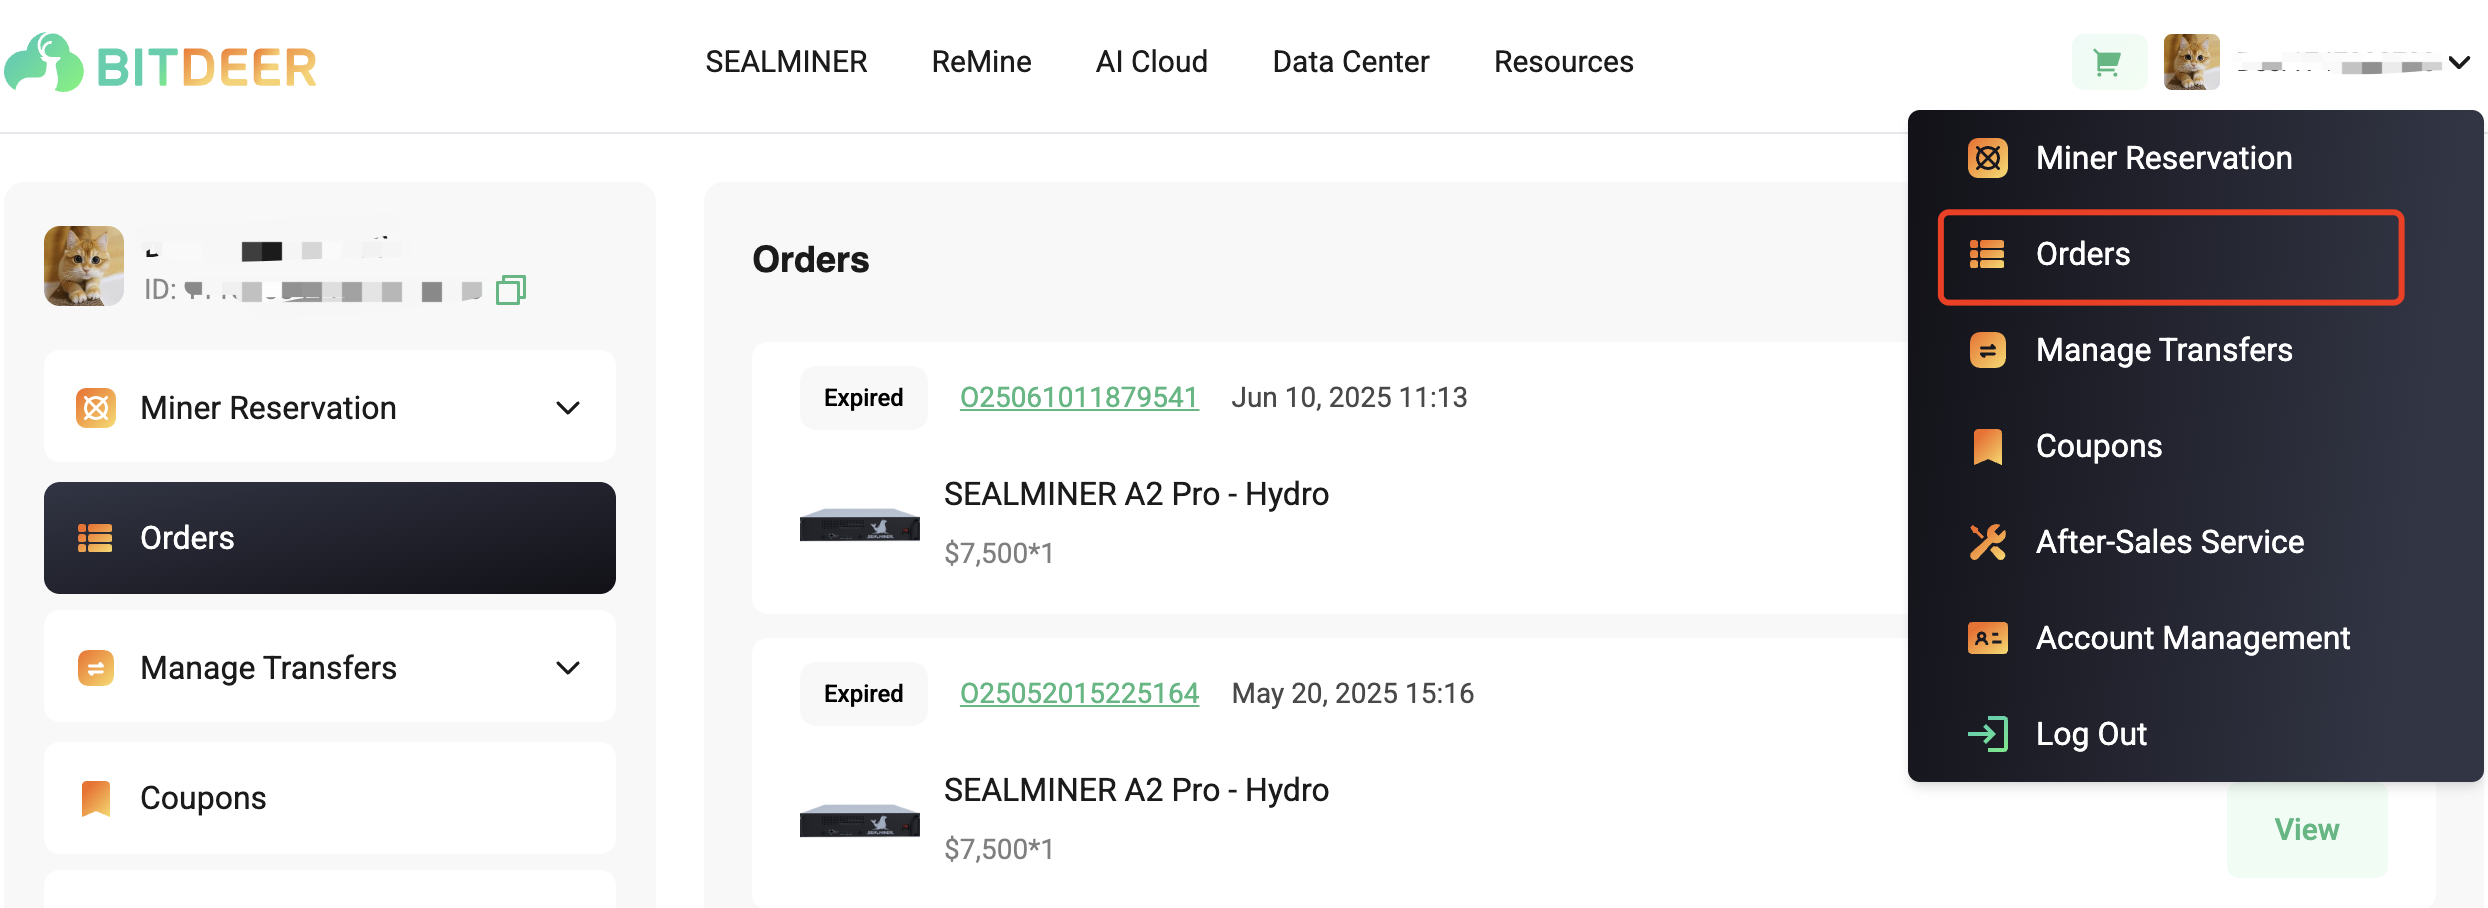Viewport: 2488px width, 908px height.
Task: Choose Account Management from dropdown menu
Action: coord(2193,638)
